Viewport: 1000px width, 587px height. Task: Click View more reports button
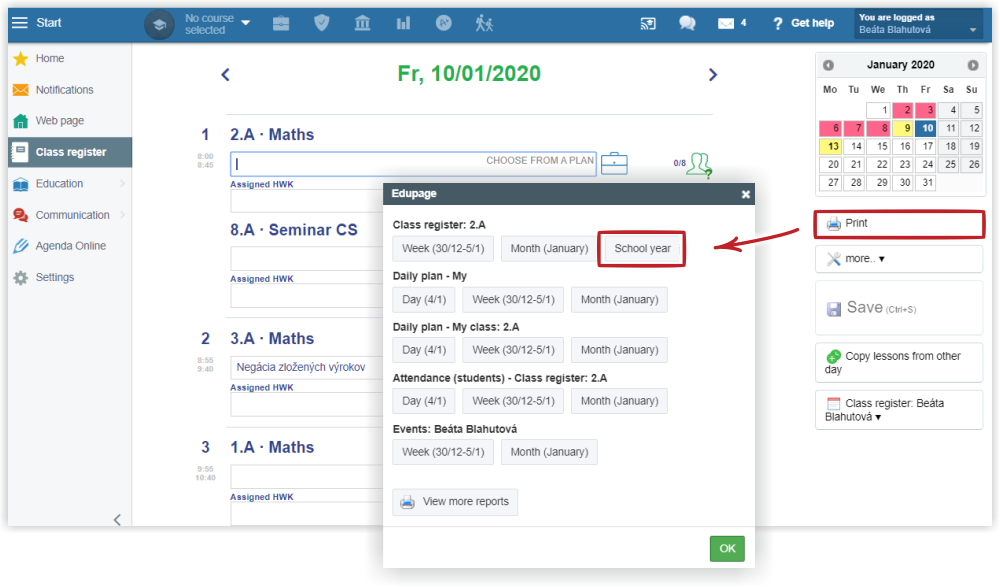tap(455, 502)
